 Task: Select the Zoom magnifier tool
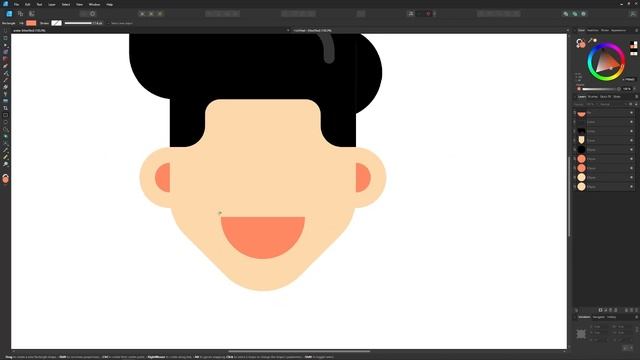pos(5,164)
